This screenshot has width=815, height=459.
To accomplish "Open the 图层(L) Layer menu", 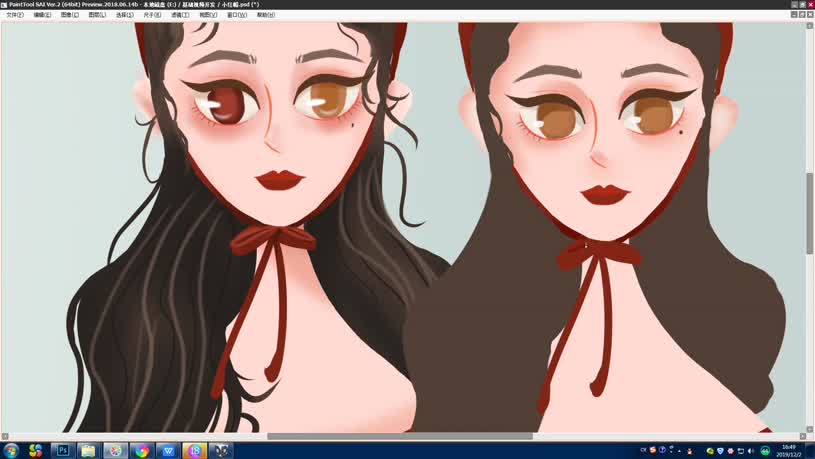I will (x=97, y=15).
